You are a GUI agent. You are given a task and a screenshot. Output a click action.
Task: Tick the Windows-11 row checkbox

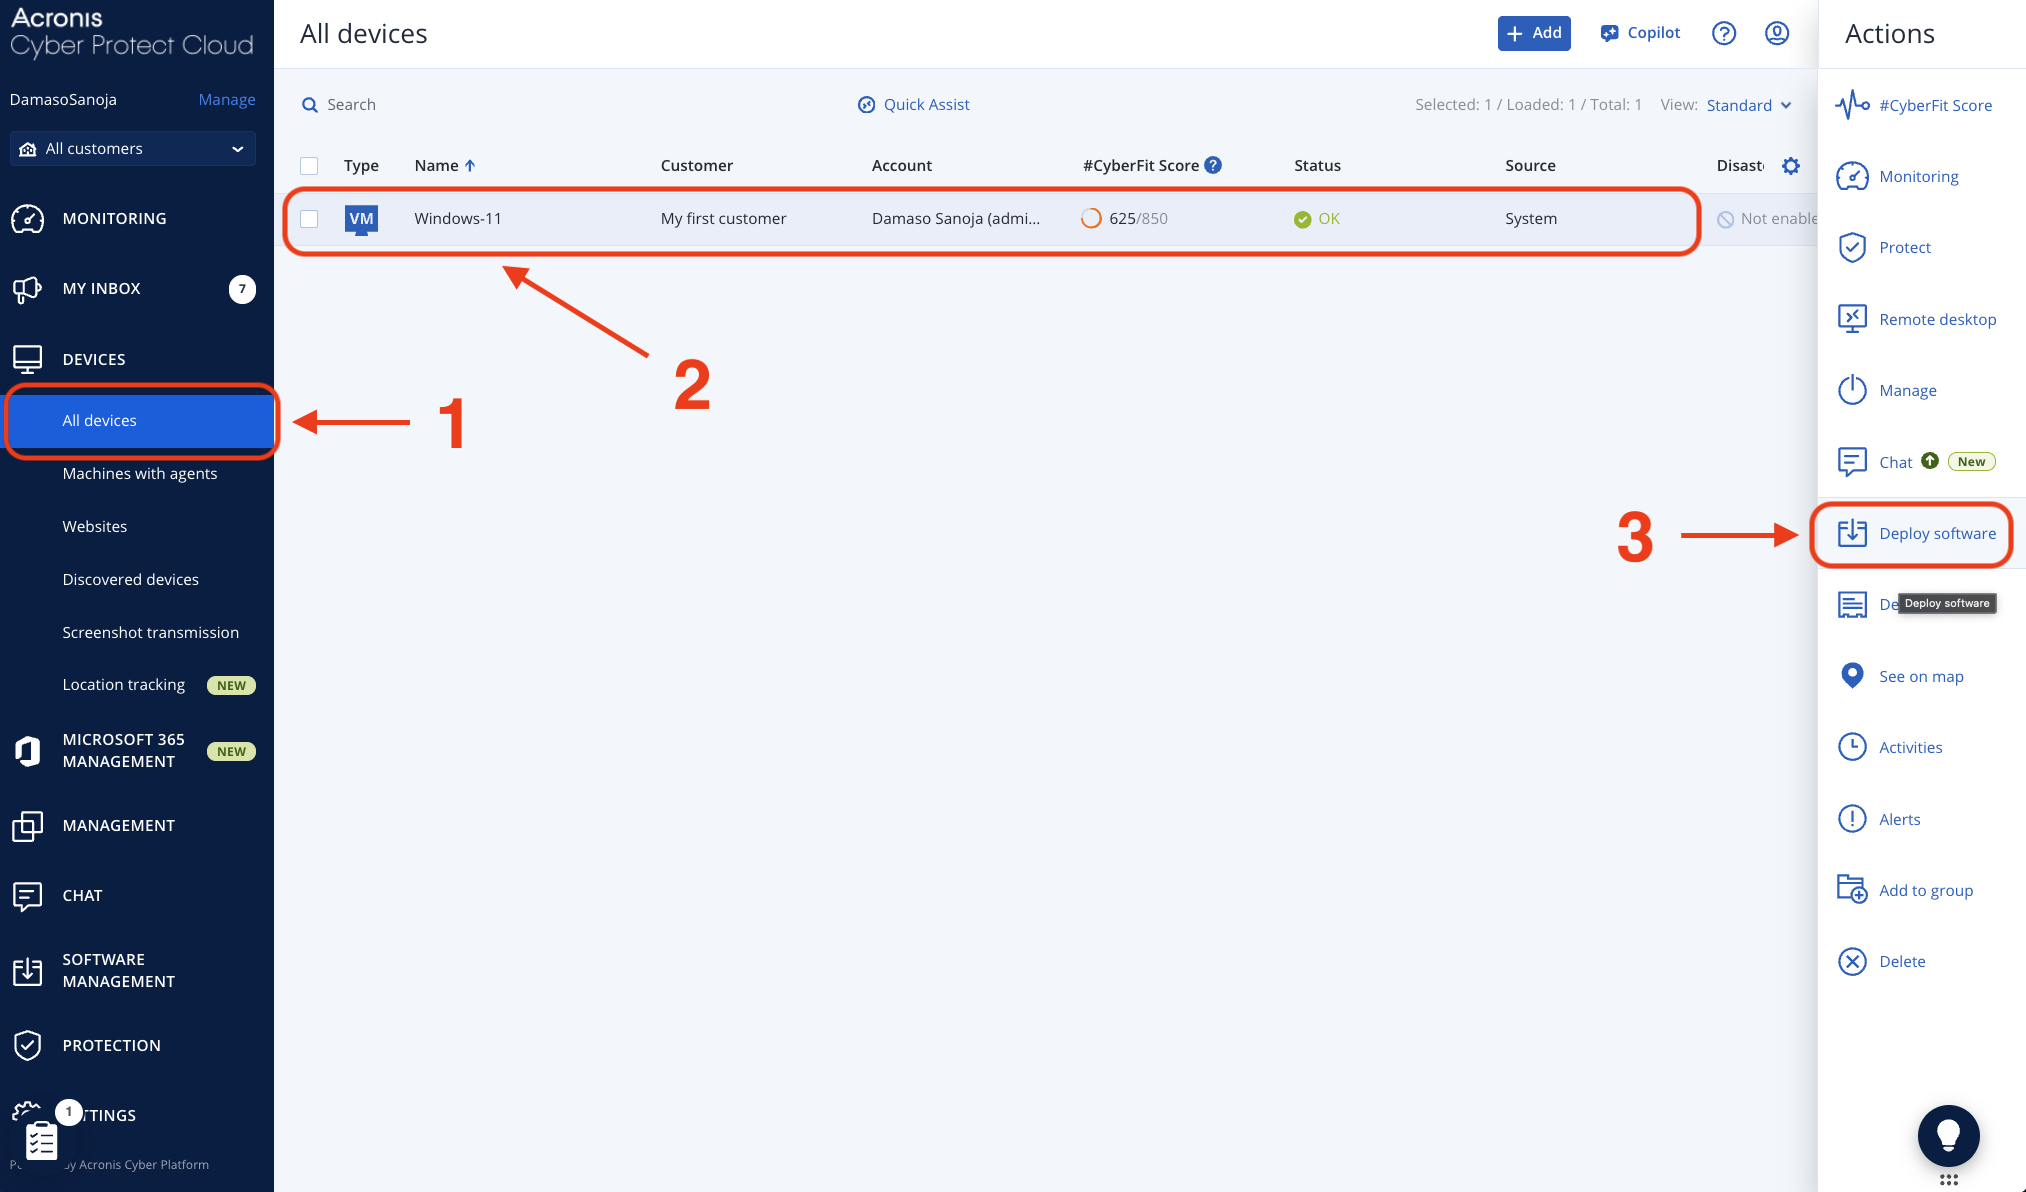(309, 219)
